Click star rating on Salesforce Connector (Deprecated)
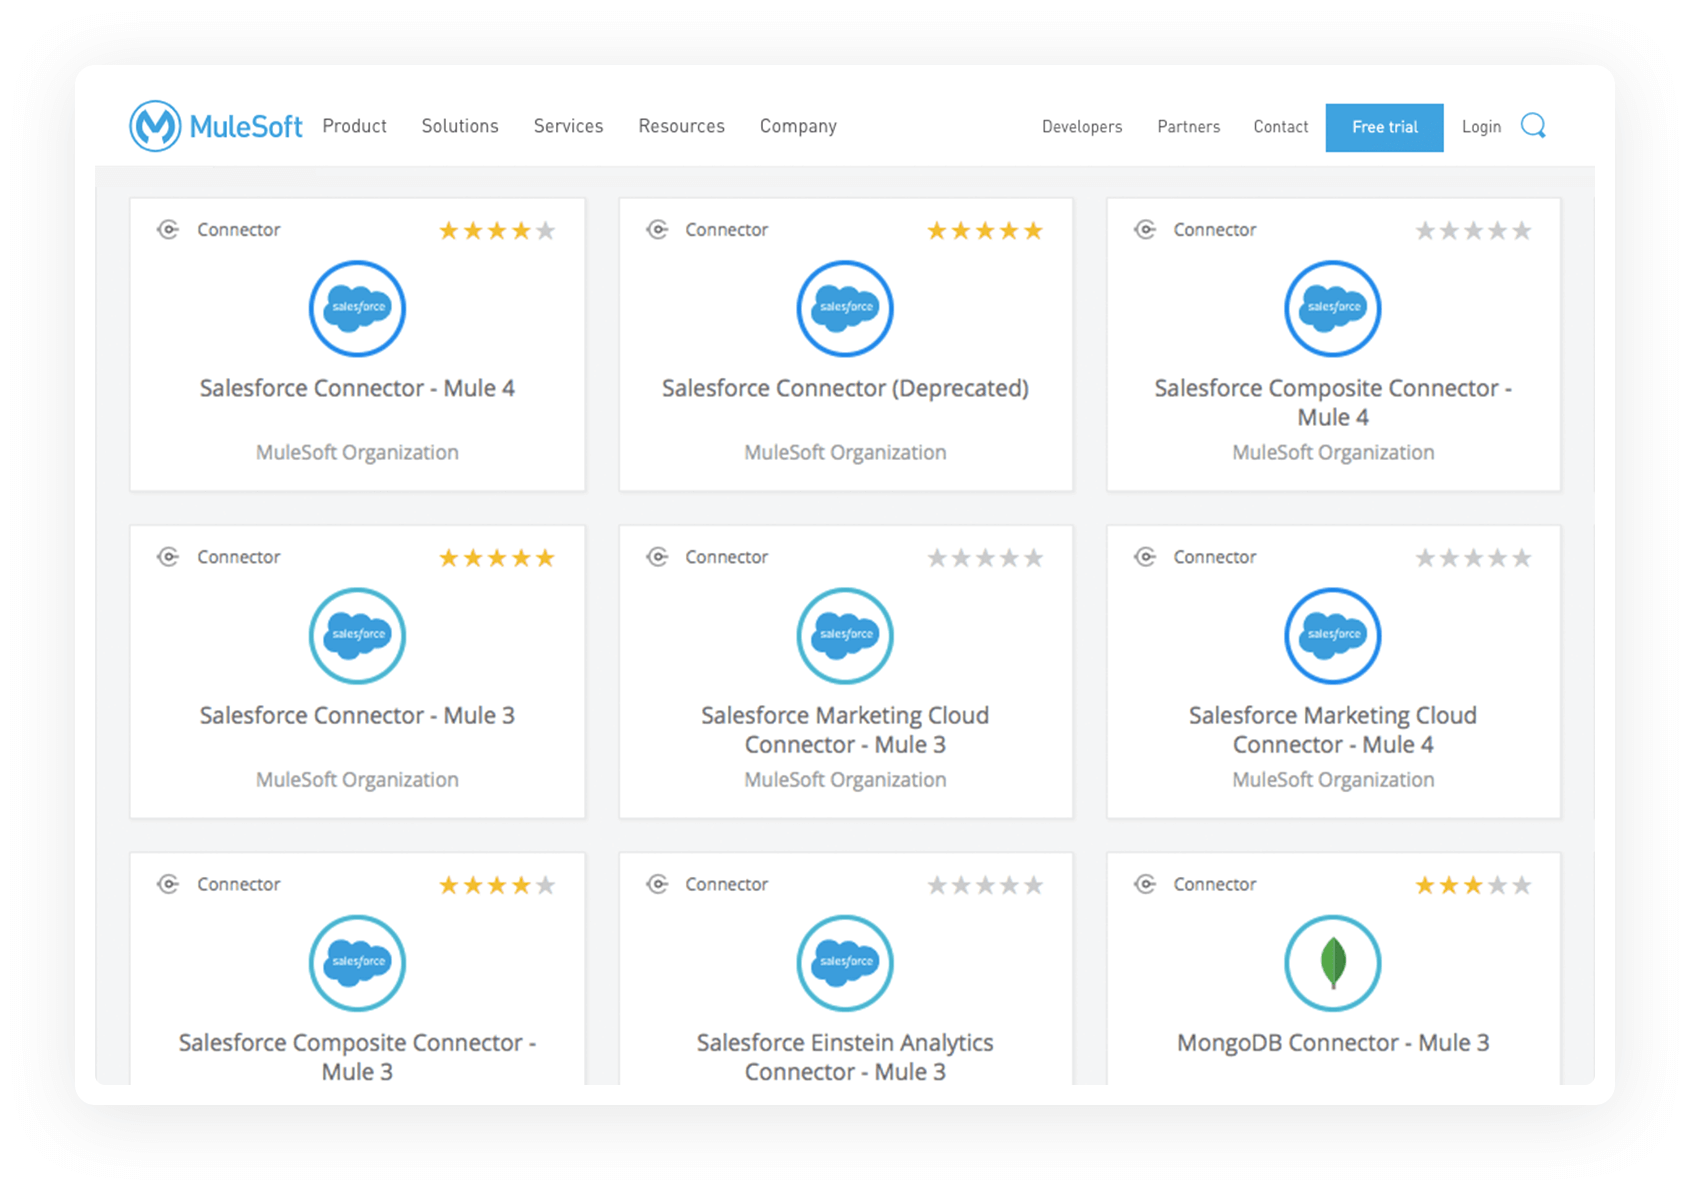This screenshot has height=1190, width=1690. coord(985,231)
